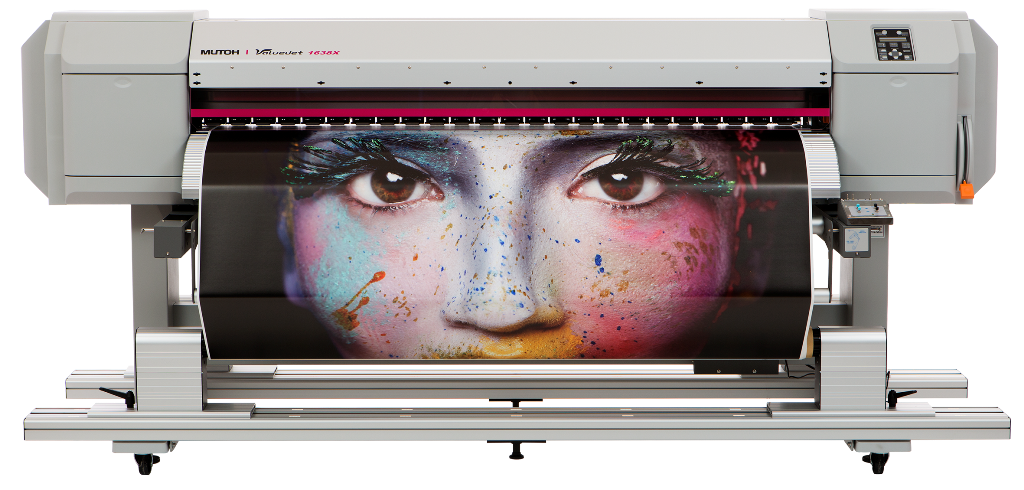Screen dimensions: 1024x490
Task: Click the magenta stripe across the printer front
Action: click(x=510, y=113)
